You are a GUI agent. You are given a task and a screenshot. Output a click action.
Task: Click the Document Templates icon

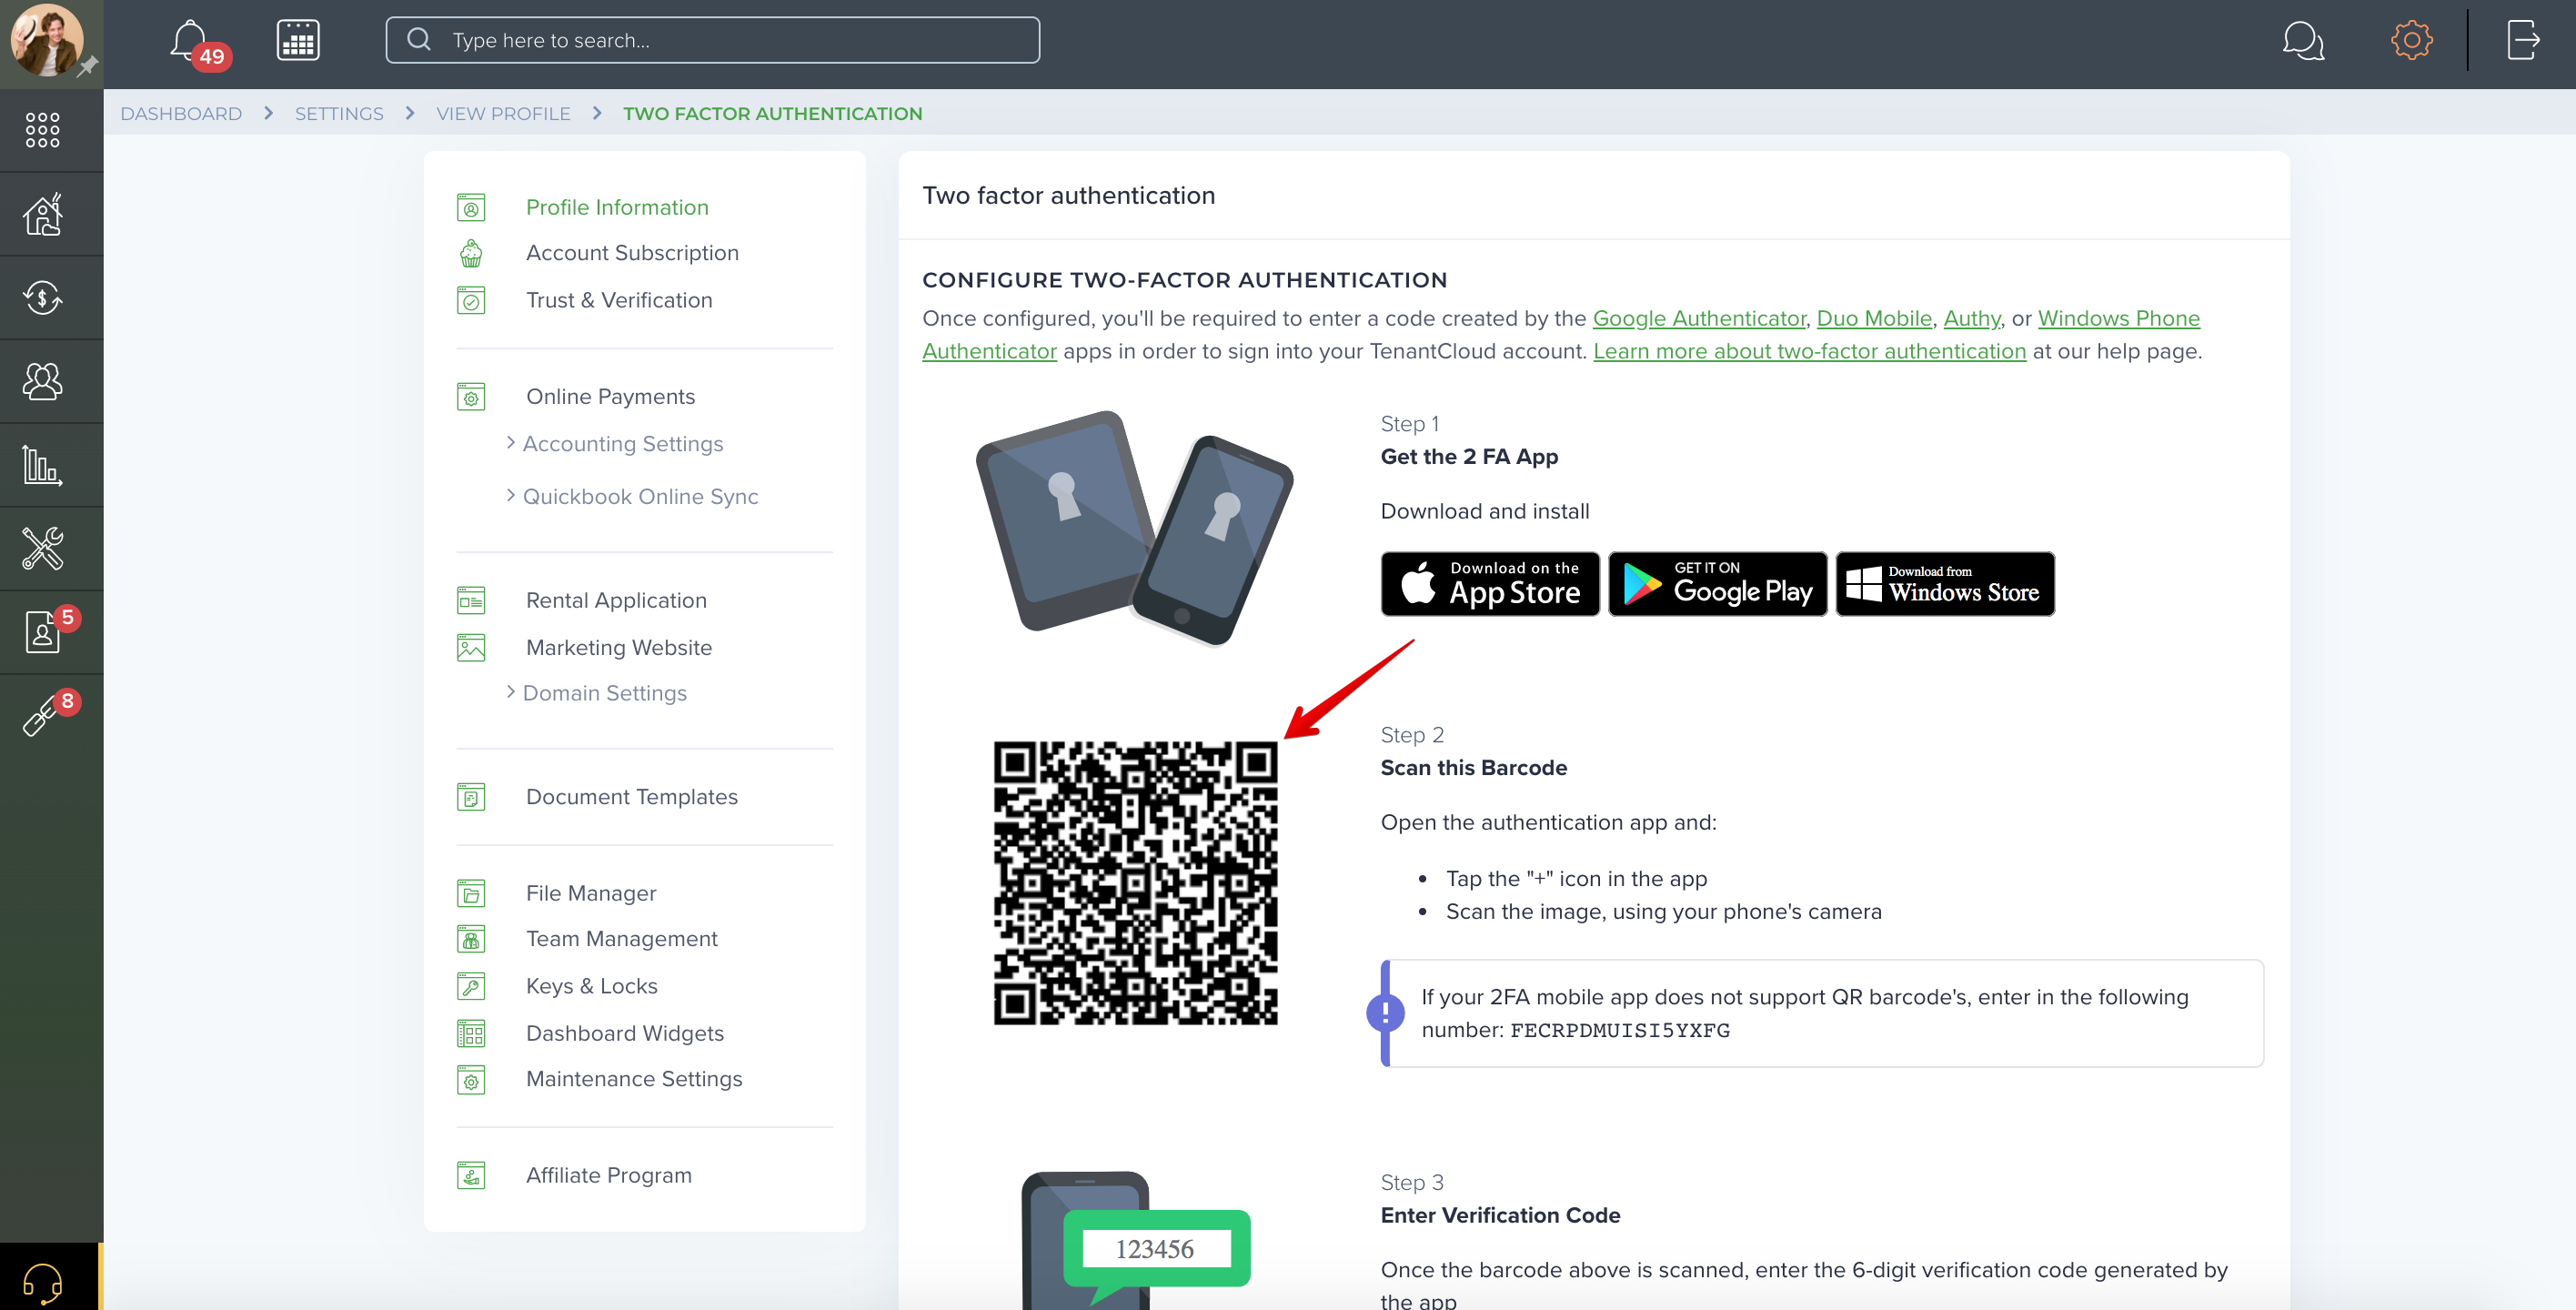[471, 797]
